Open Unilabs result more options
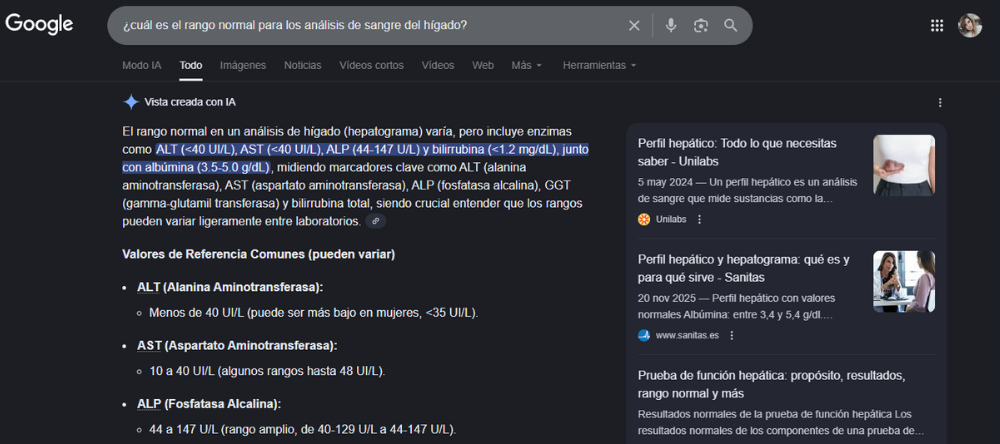 (699, 219)
